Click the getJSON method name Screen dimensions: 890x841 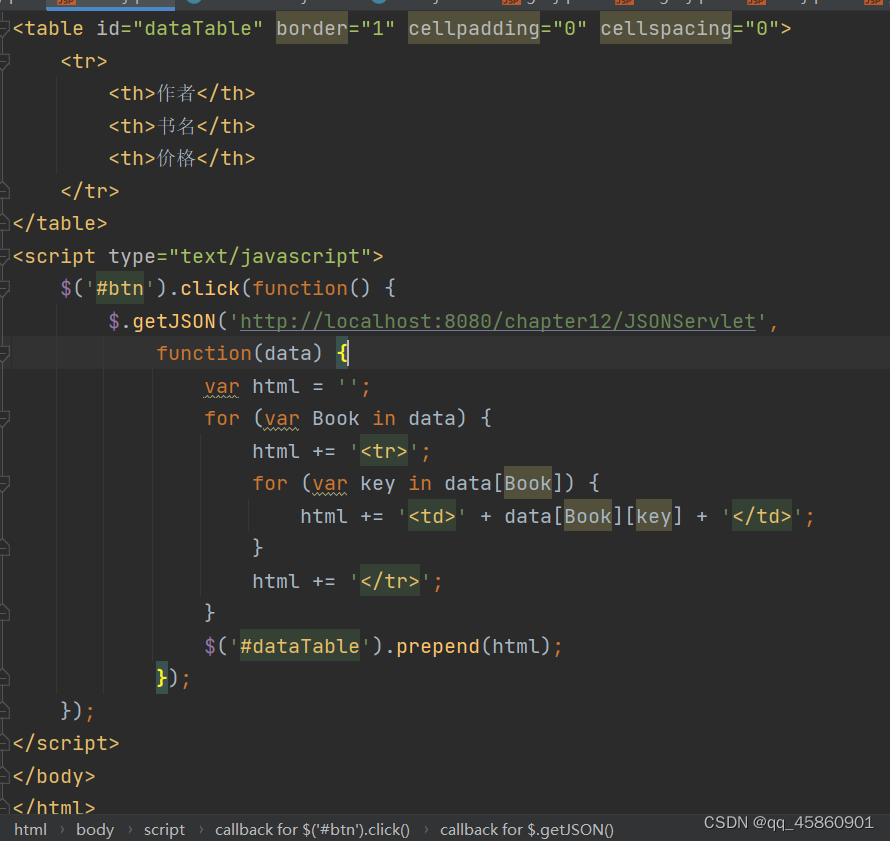pyautogui.click(x=174, y=321)
